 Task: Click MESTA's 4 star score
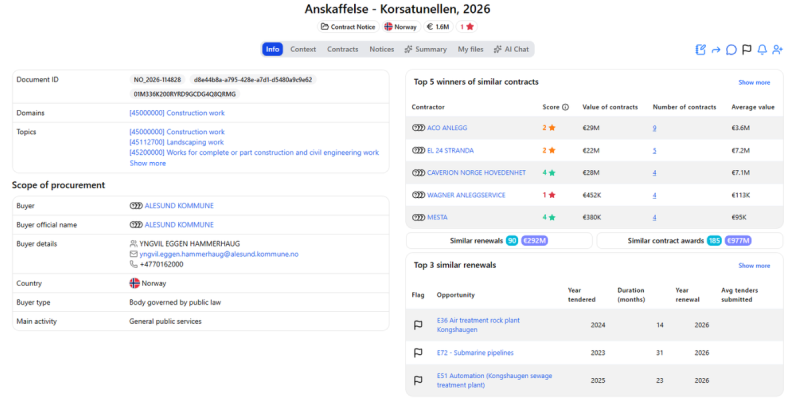[548, 217]
